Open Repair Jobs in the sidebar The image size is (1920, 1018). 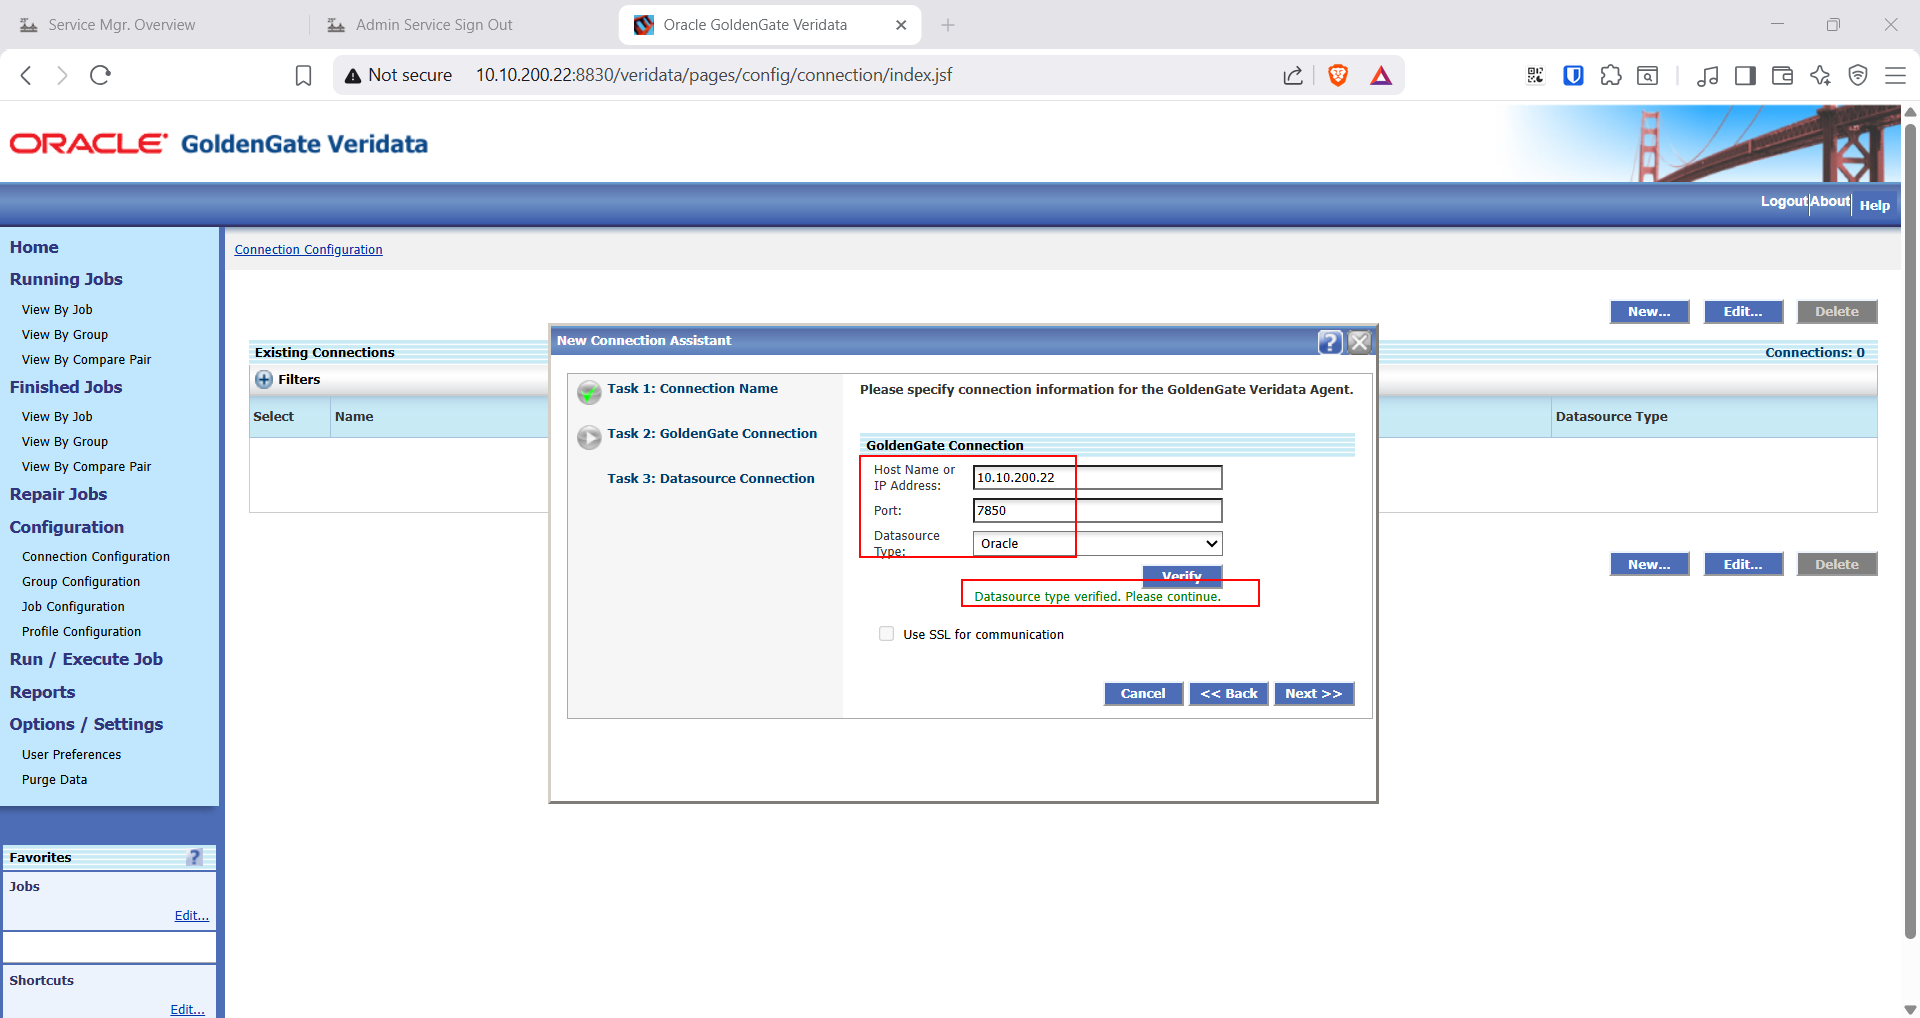58,494
